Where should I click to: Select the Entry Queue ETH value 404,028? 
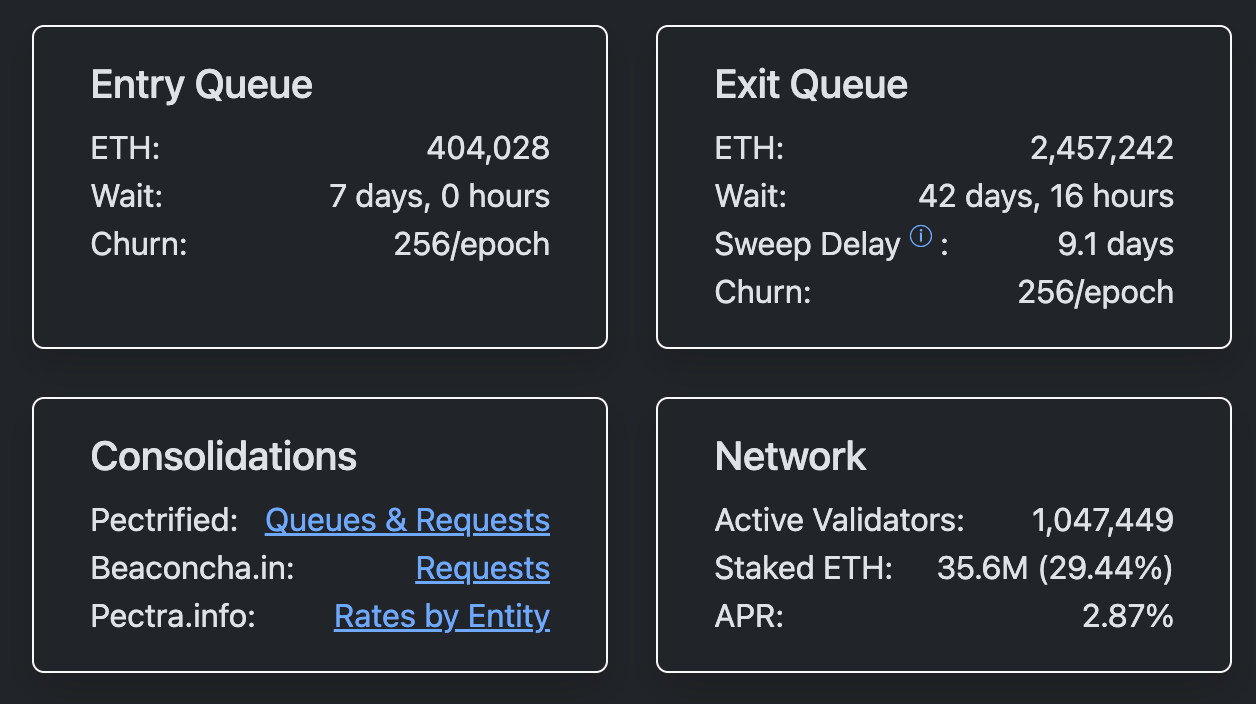(x=489, y=147)
